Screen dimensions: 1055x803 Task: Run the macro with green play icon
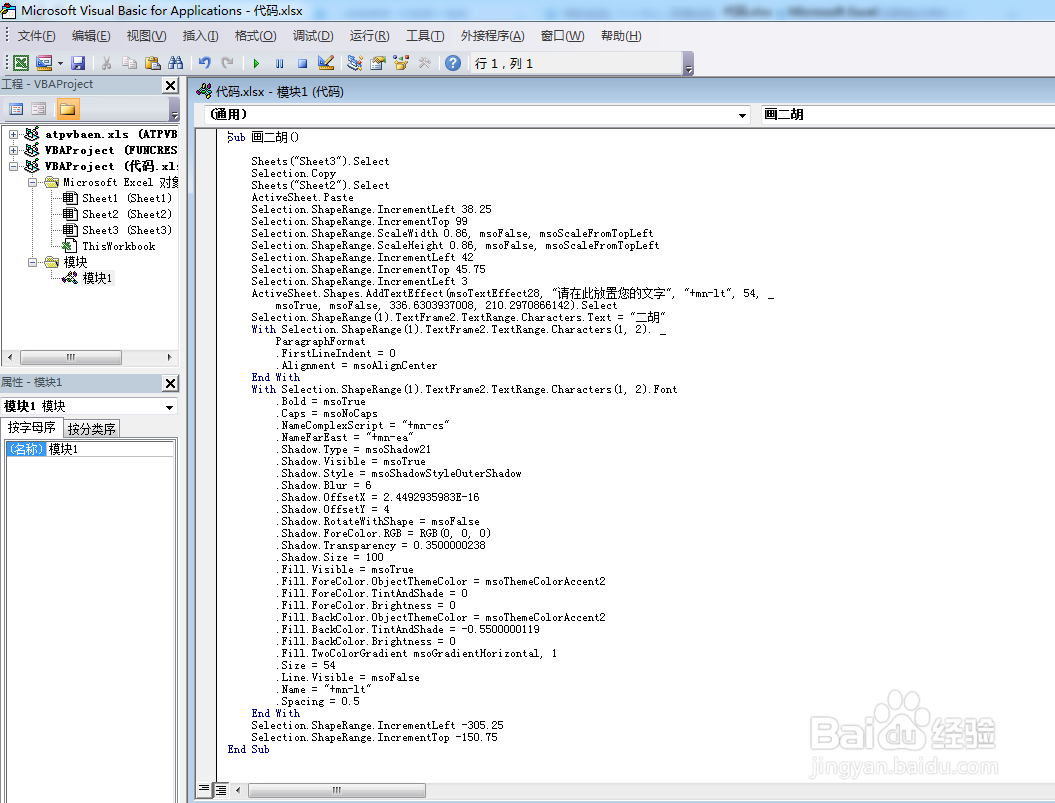256,63
